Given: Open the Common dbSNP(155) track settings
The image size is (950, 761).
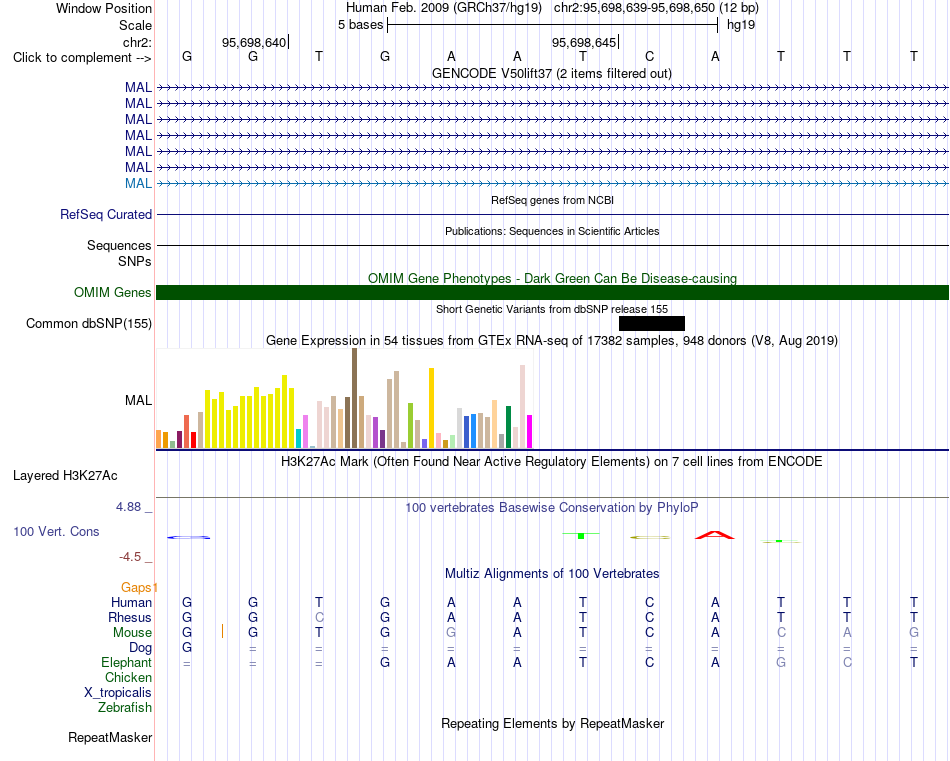Looking at the screenshot, I should pyautogui.click(x=89, y=324).
